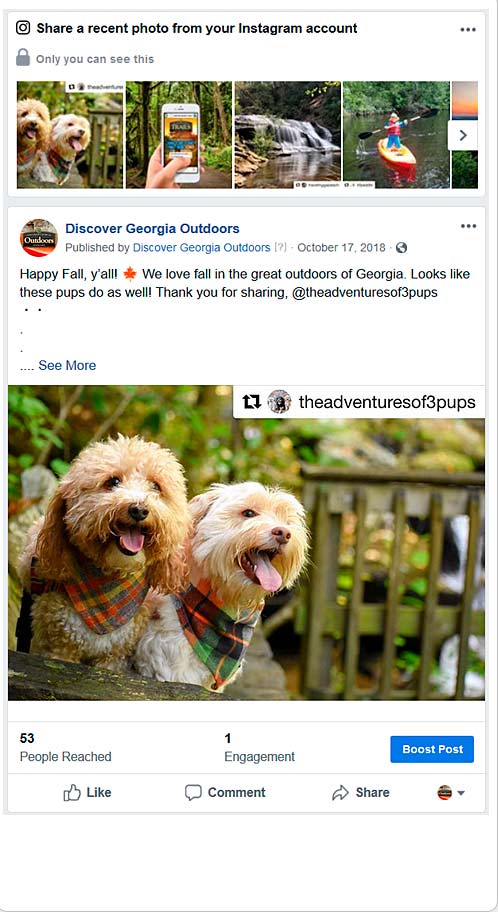This screenshot has height=912, width=498.
Task: Open the October 17, 2018 timestamp
Action: tap(341, 247)
